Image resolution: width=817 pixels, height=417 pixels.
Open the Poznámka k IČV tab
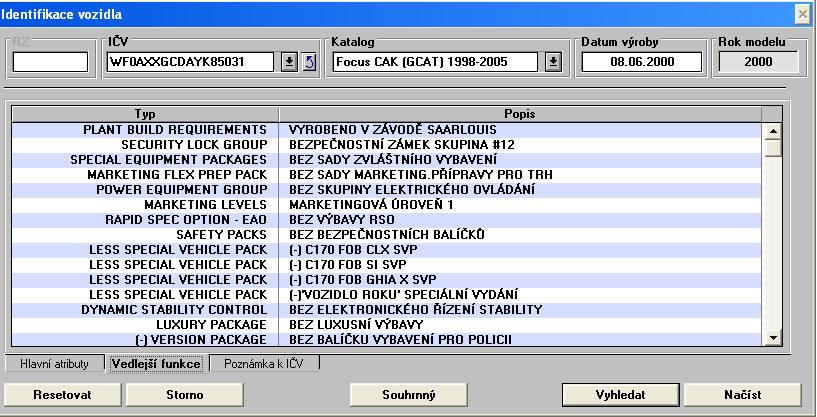[x=266, y=364]
